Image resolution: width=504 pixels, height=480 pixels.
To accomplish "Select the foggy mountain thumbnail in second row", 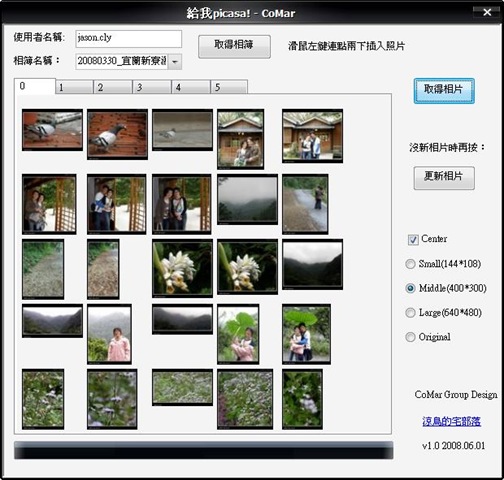I will pyautogui.click(x=247, y=199).
